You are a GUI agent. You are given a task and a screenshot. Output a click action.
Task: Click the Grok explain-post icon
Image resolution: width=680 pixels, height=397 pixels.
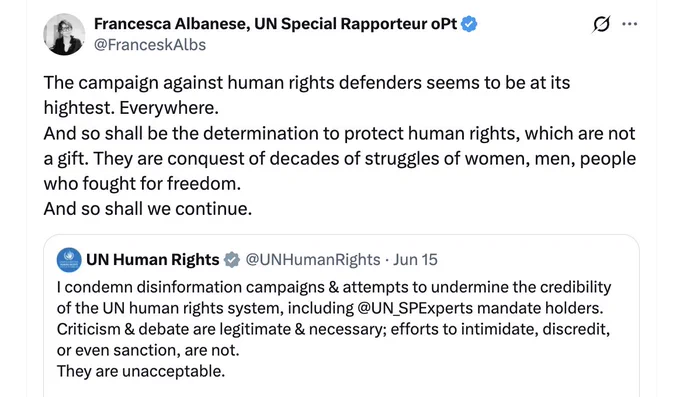click(602, 24)
